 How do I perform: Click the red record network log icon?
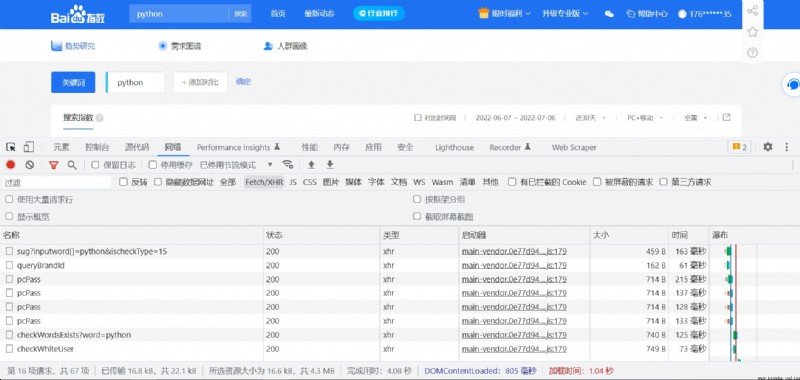(x=11, y=165)
